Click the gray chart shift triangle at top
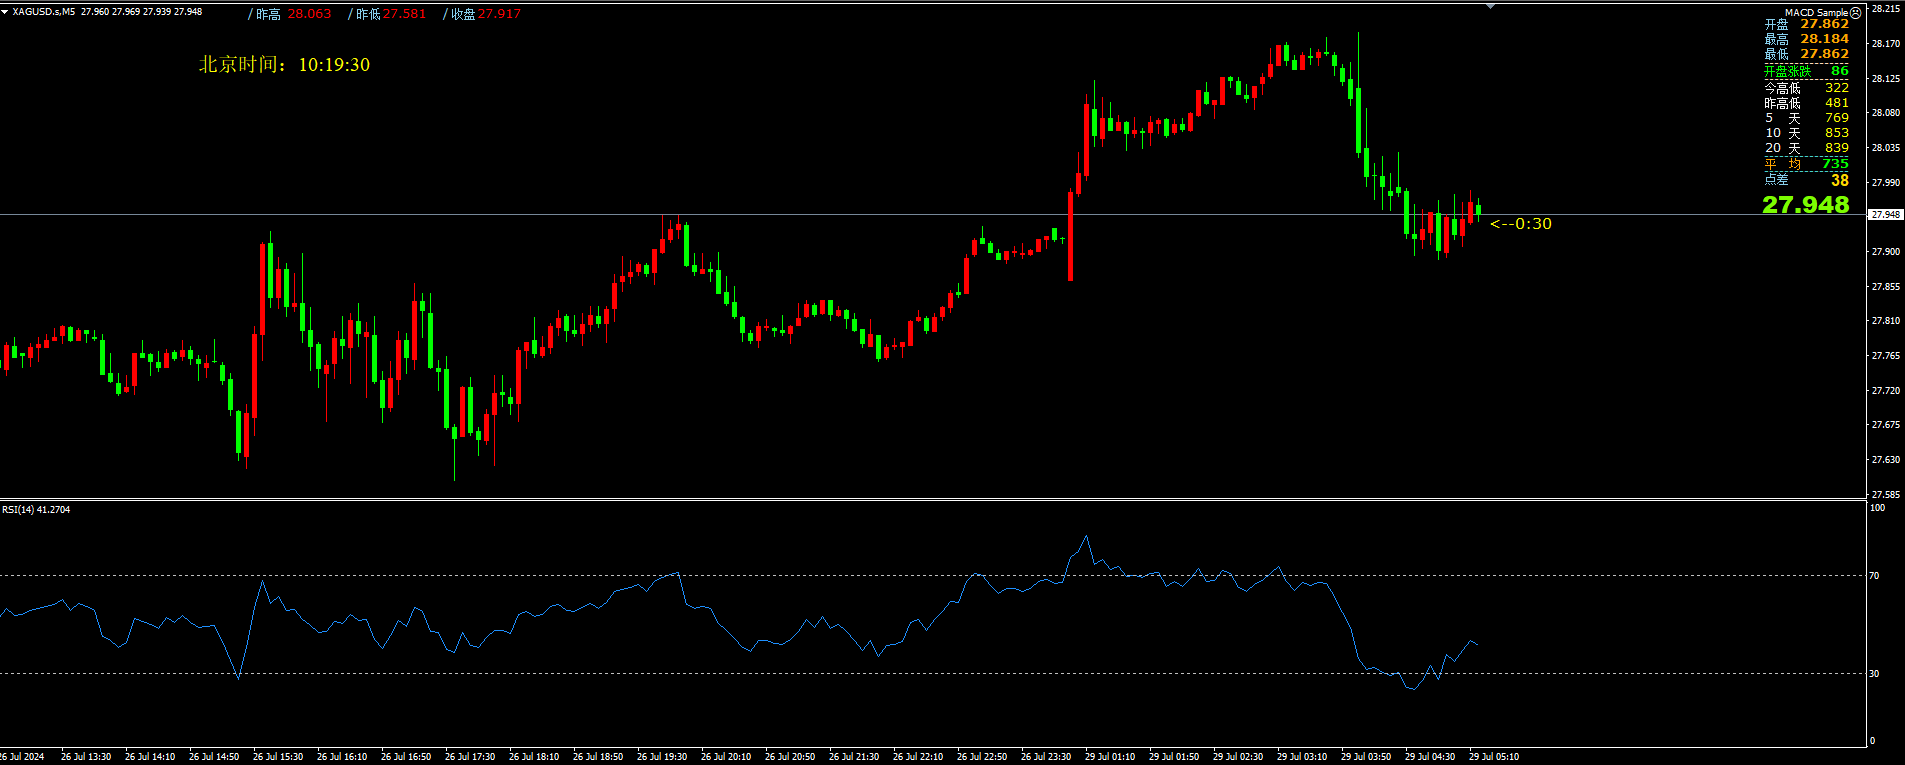 click(1491, 6)
